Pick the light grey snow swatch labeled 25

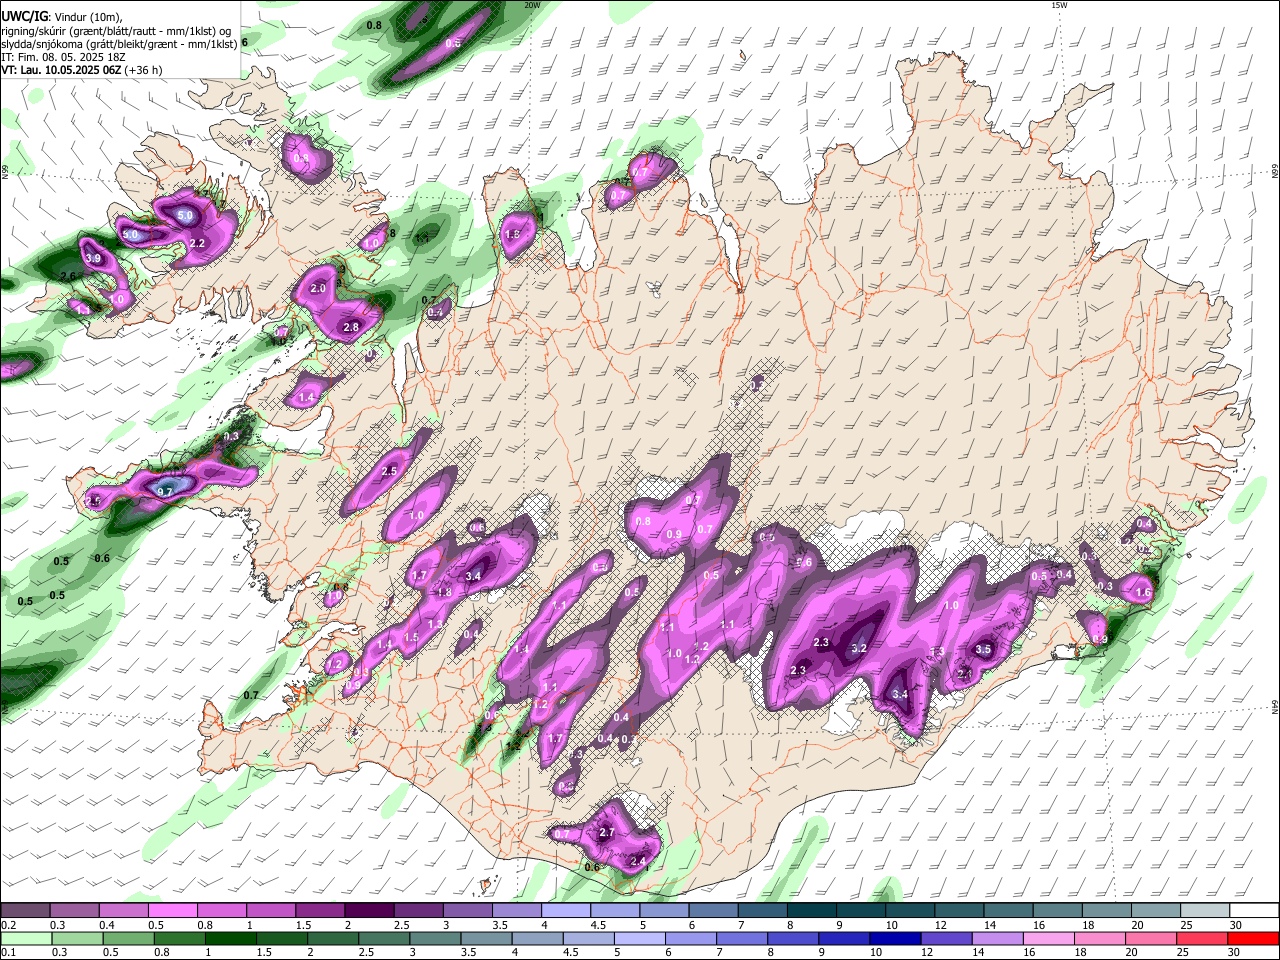pos(1205,910)
